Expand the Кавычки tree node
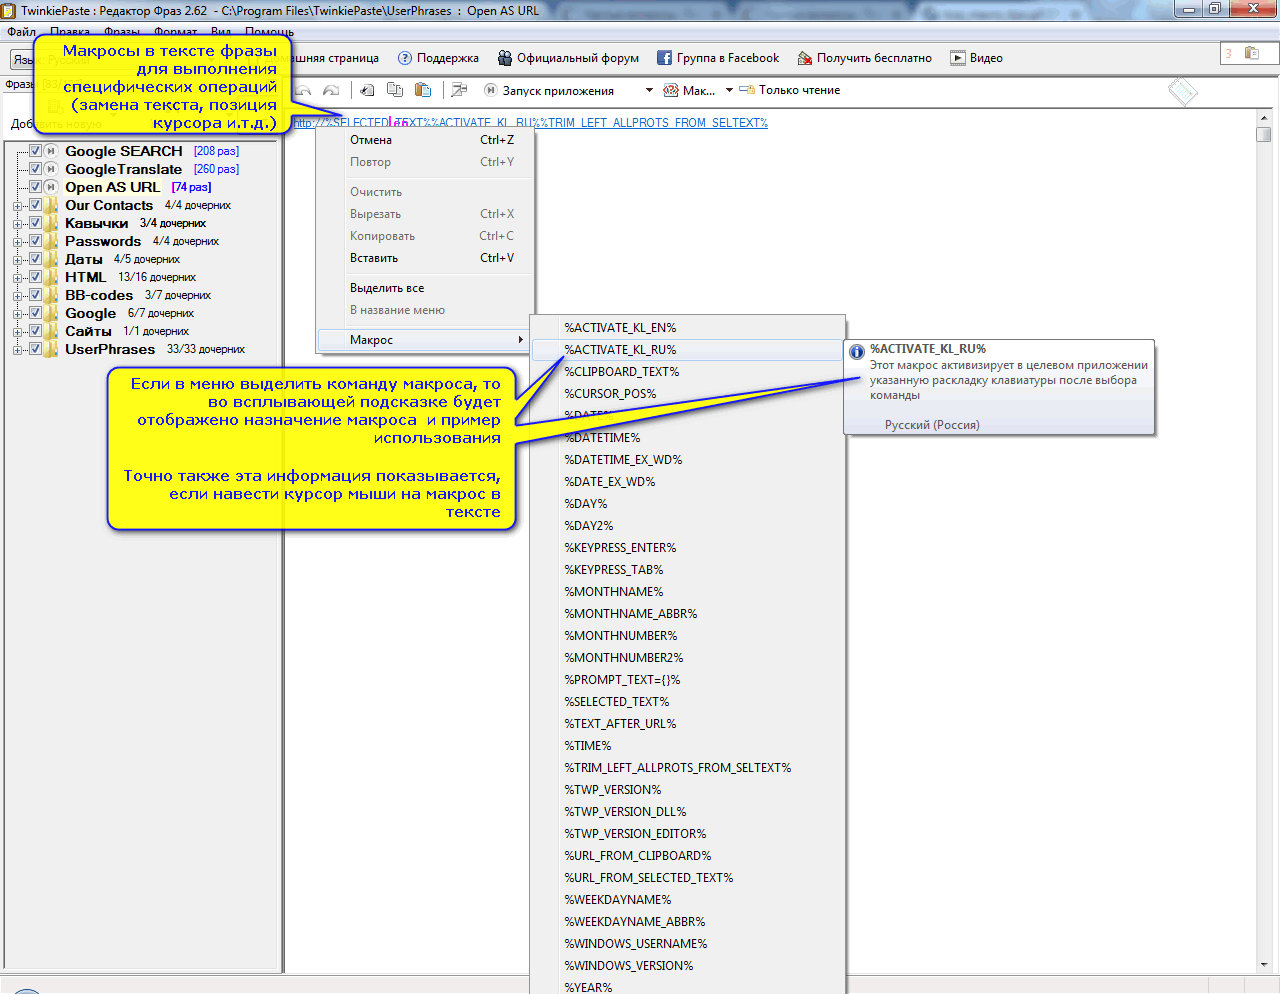Screen dimensions: 1280x994 17,224
